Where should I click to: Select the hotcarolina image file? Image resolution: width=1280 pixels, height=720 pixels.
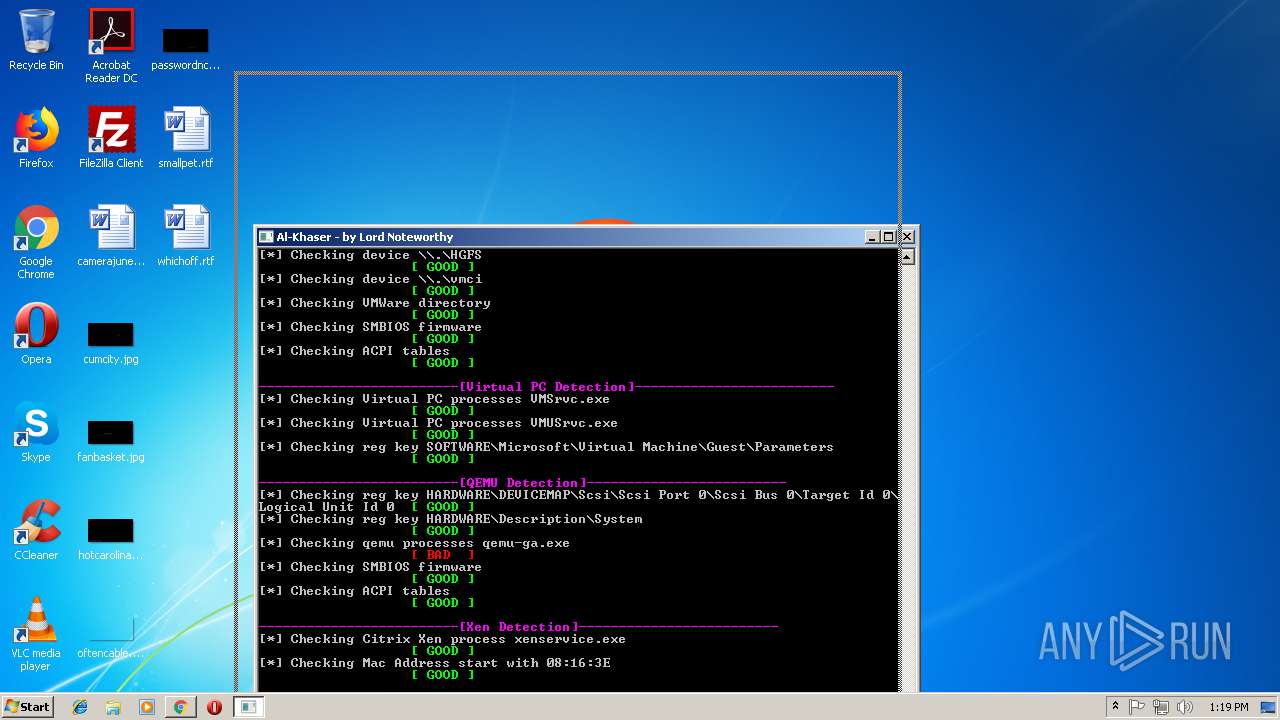click(111, 537)
